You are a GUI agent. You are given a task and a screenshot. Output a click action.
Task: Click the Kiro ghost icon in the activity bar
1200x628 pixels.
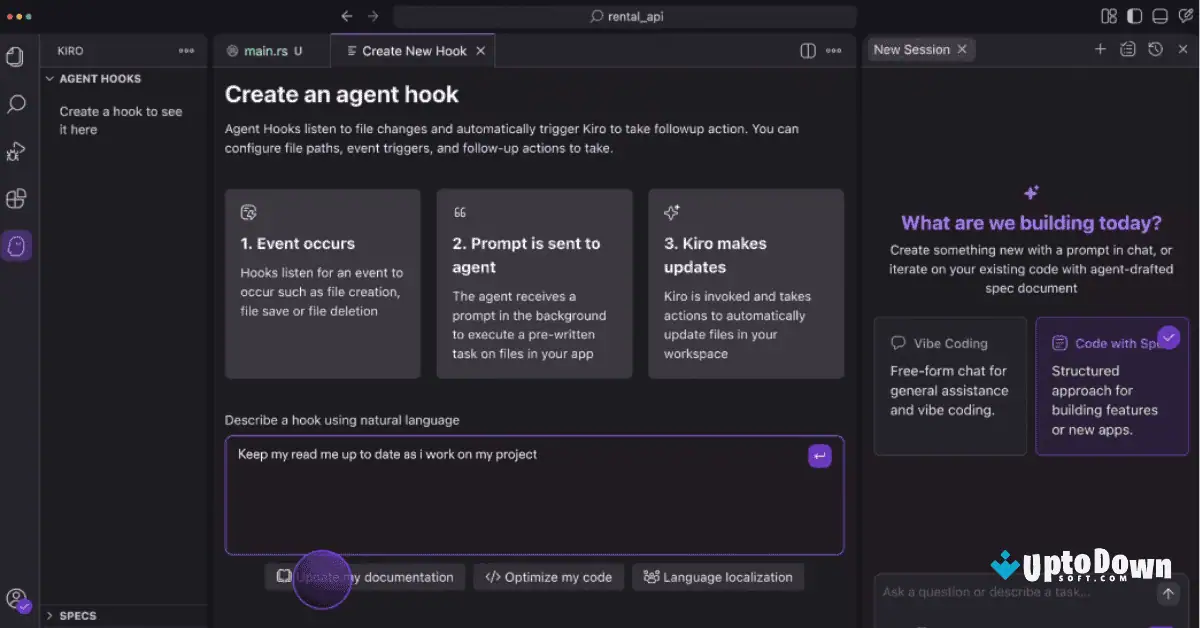click(x=16, y=245)
